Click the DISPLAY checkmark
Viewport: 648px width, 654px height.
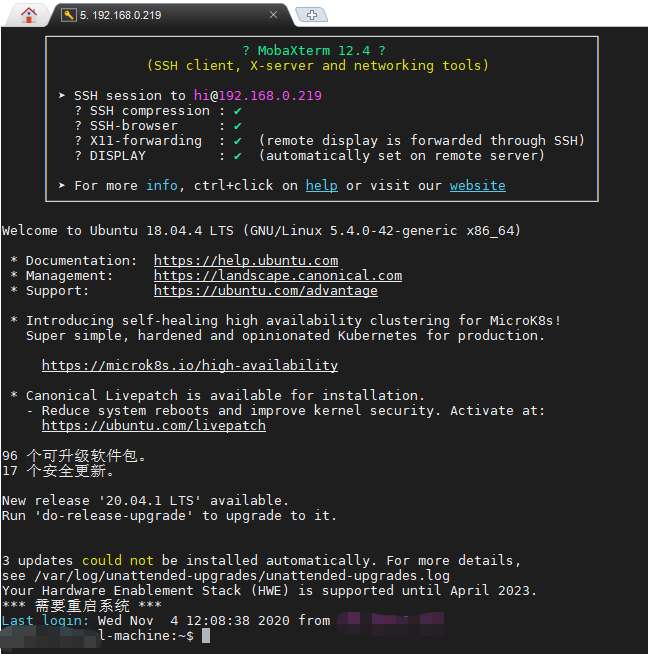pos(238,156)
